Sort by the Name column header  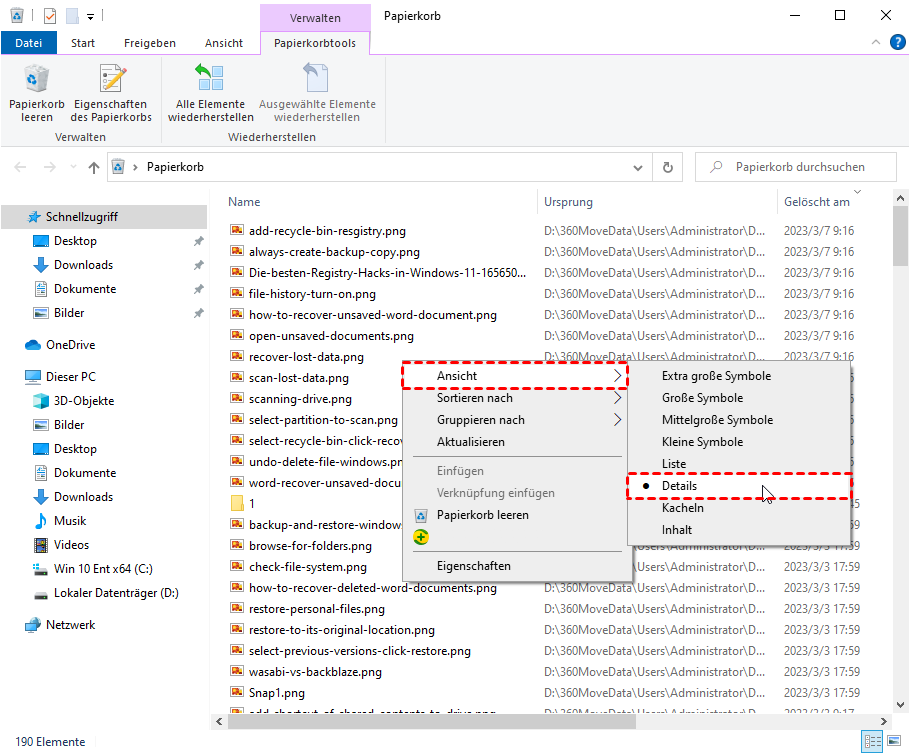[244, 202]
